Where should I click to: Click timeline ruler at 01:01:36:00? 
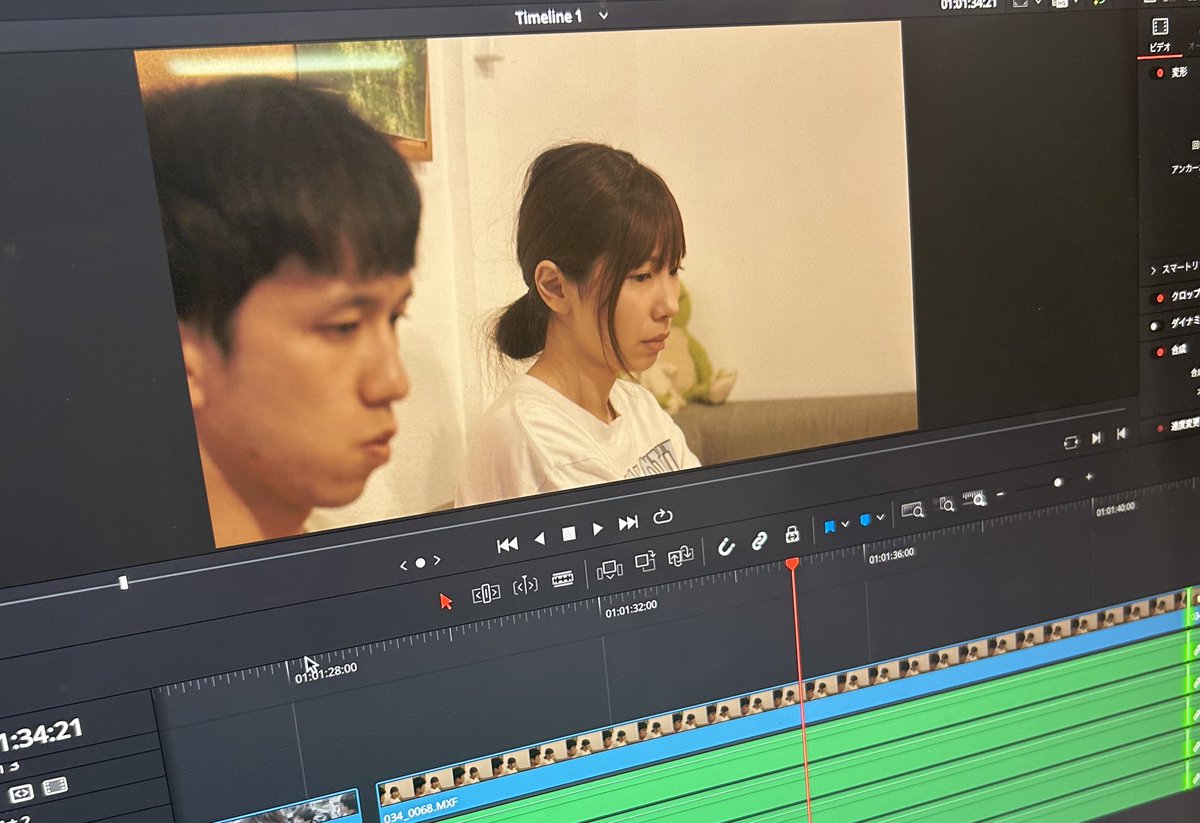(890, 554)
